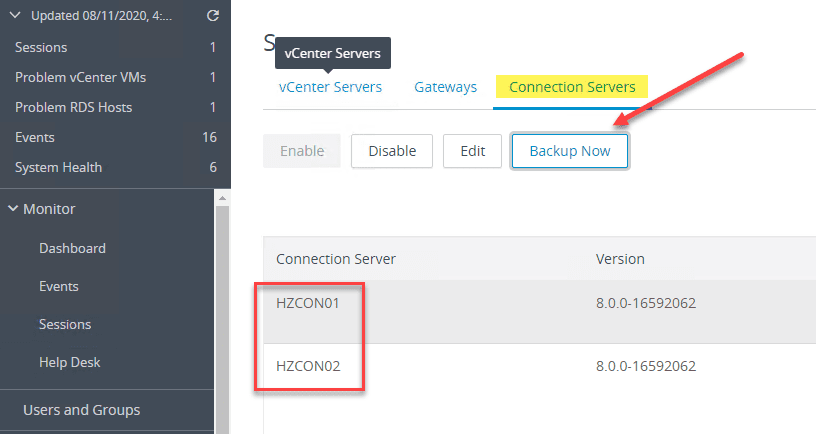
Task: Click the Disable button
Action: click(392, 151)
